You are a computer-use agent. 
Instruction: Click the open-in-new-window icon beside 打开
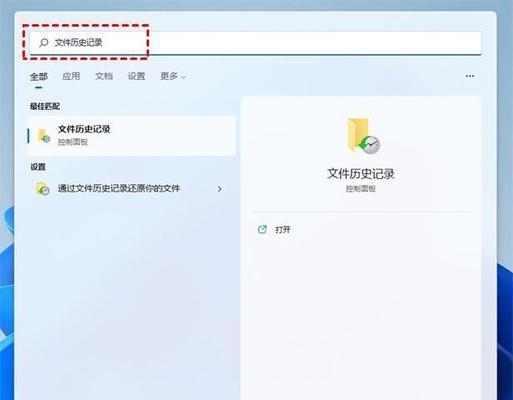[x=262, y=229]
